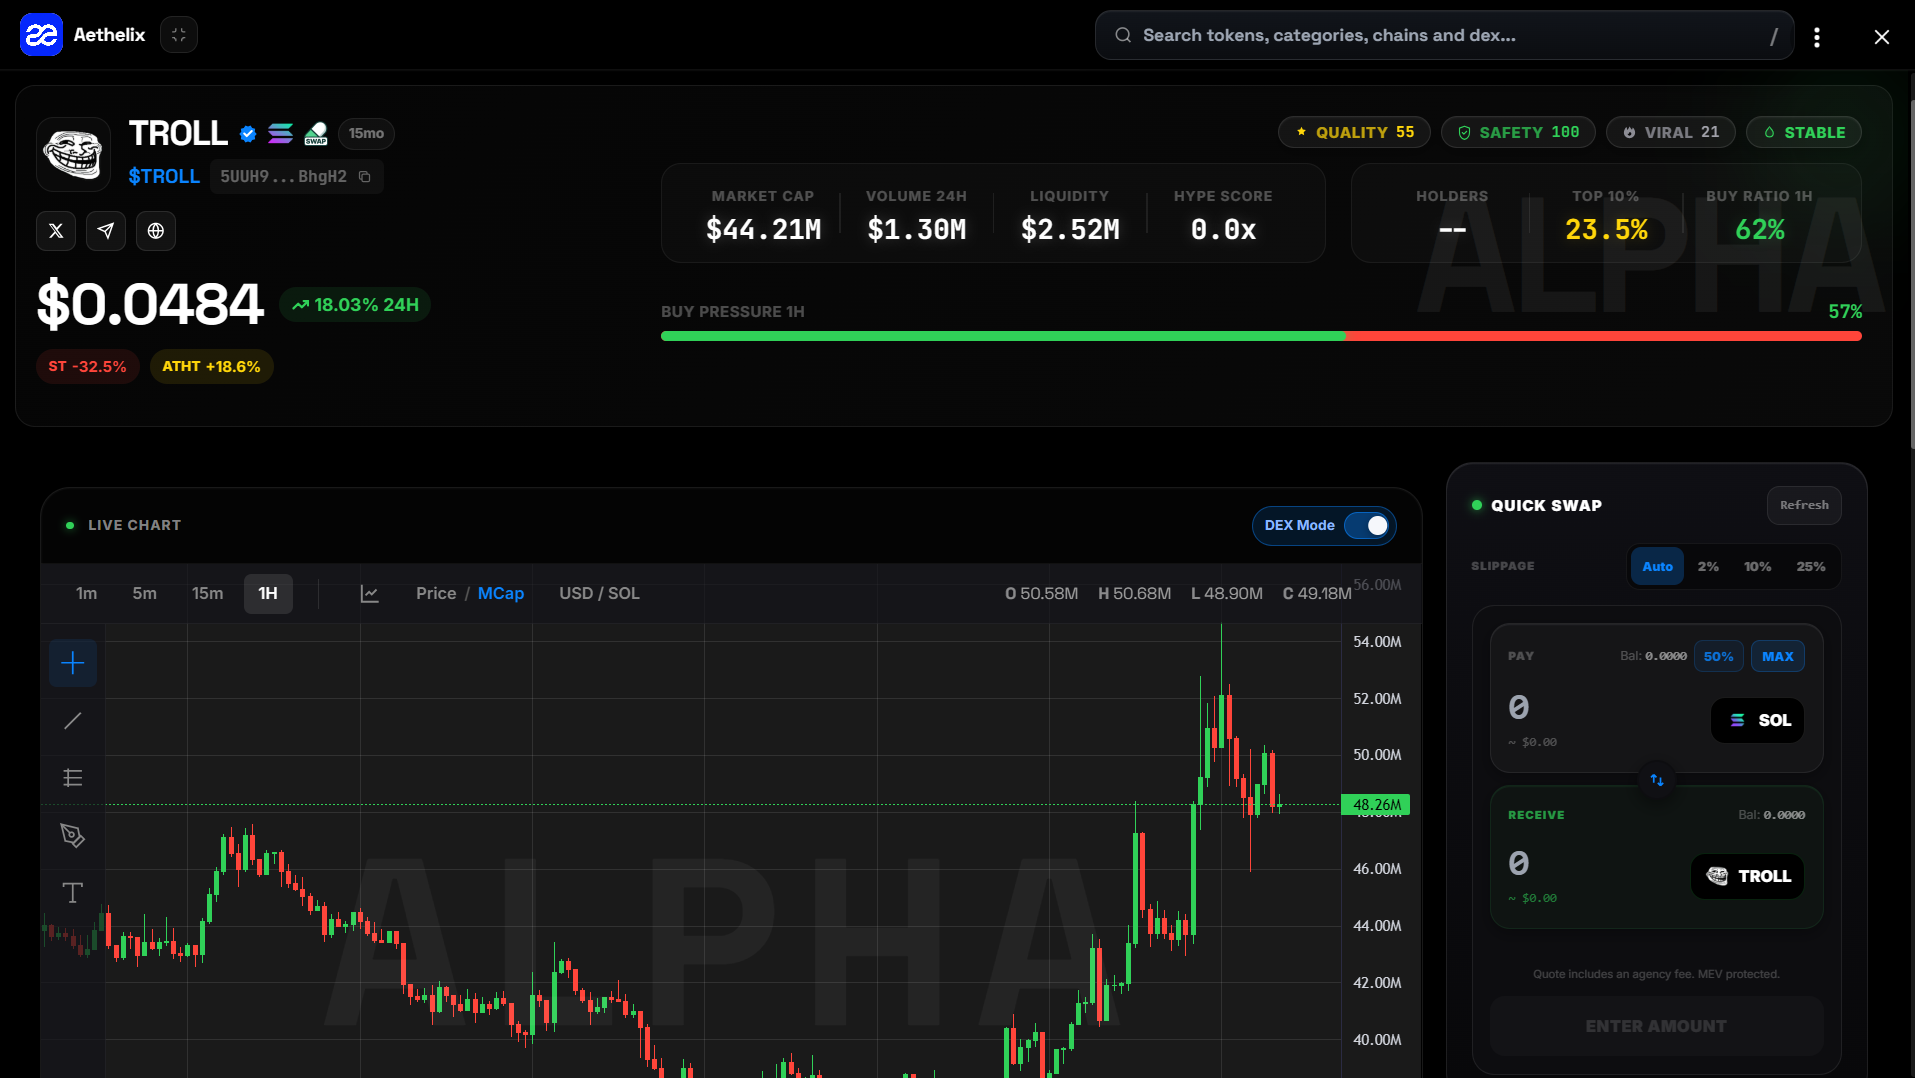Open the Telegram social link
Screen dimensions: 1915x1078
[106, 231]
